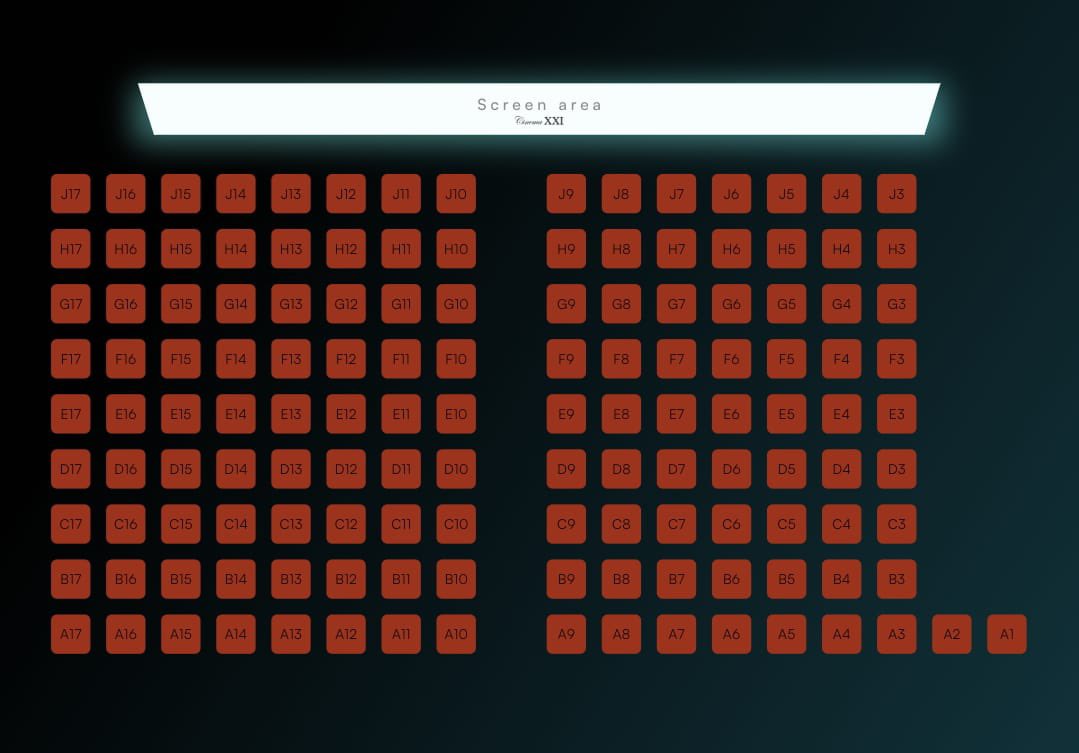This screenshot has width=1079, height=753.
Task: Choose seat H16
Action: [126, 248]
